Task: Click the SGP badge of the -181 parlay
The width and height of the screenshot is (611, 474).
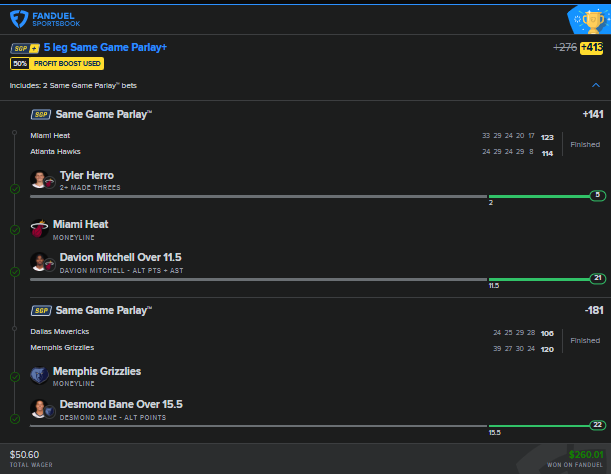Action: pos(41,311)
